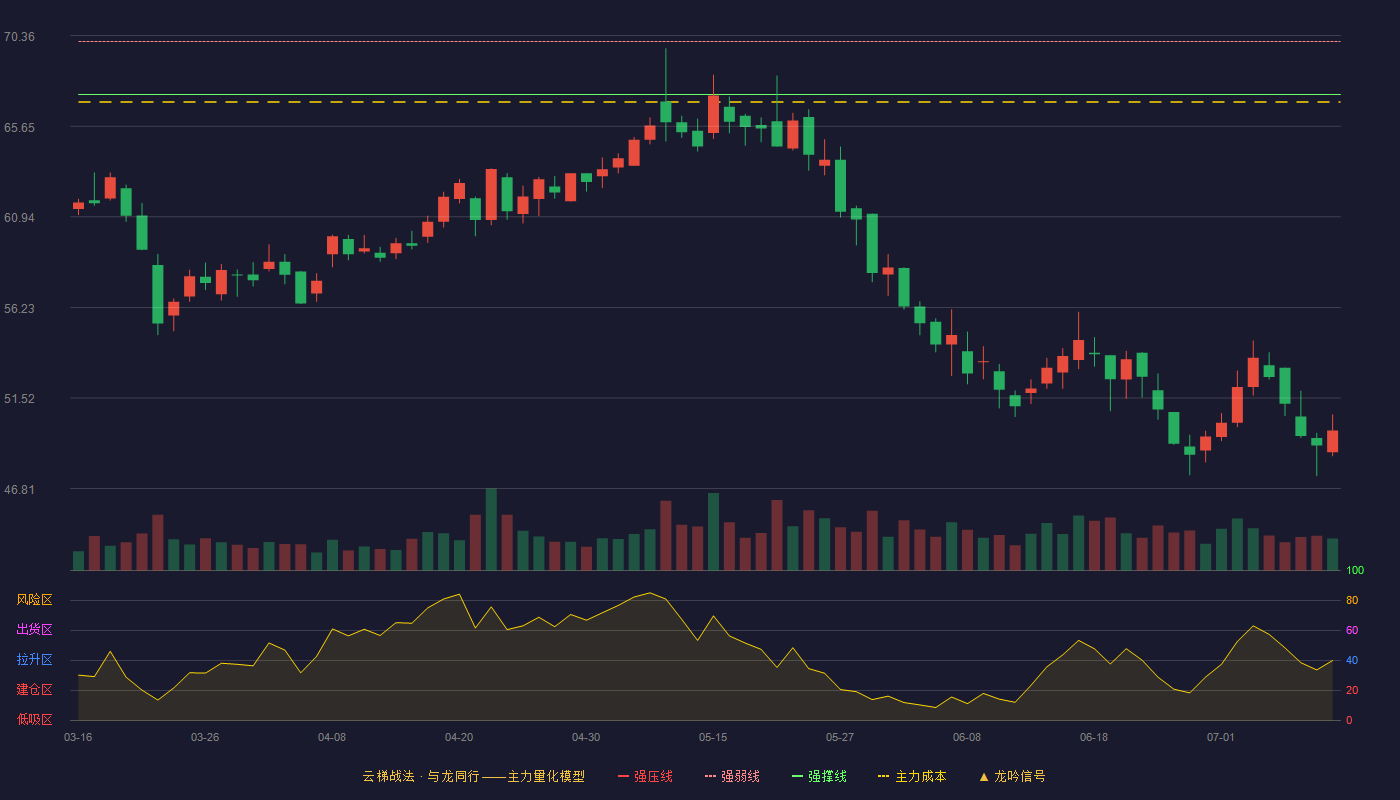The image size is (1400, 800).
Task: Click the green 100 indicator scale value
Action: coord(1355,571)
